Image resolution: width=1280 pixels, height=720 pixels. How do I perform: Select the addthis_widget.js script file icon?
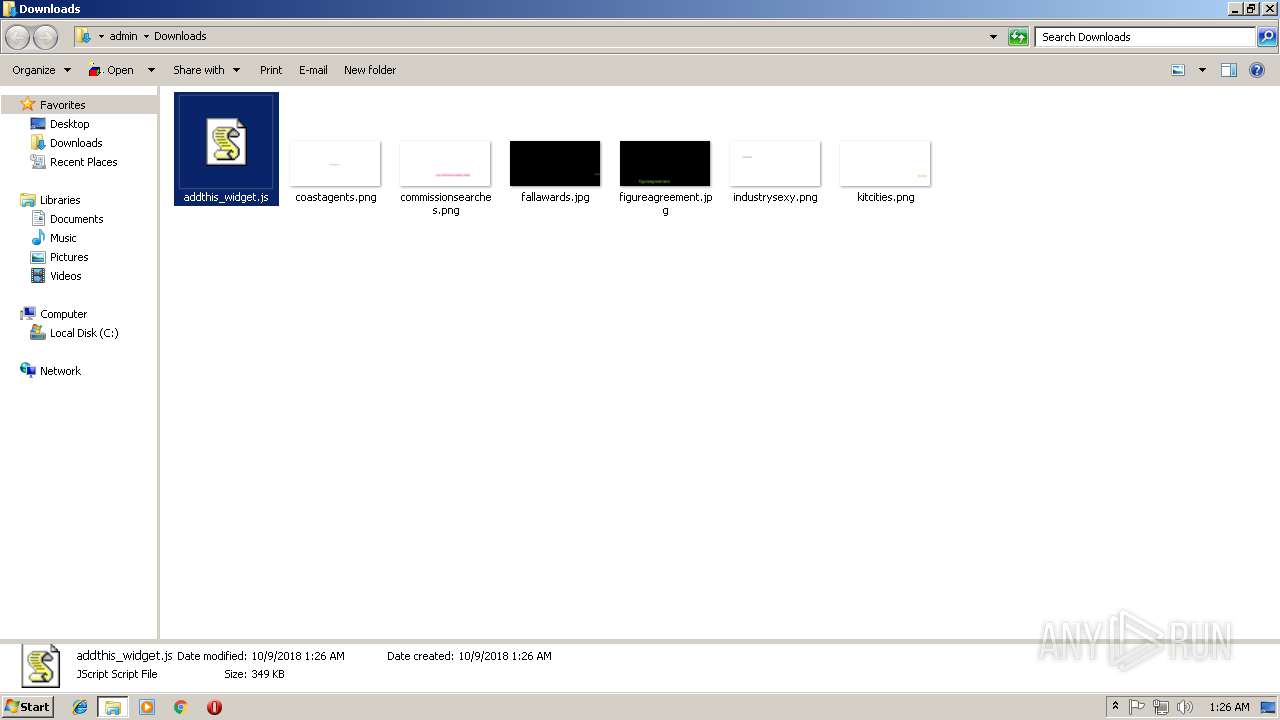tap(226, 141)
